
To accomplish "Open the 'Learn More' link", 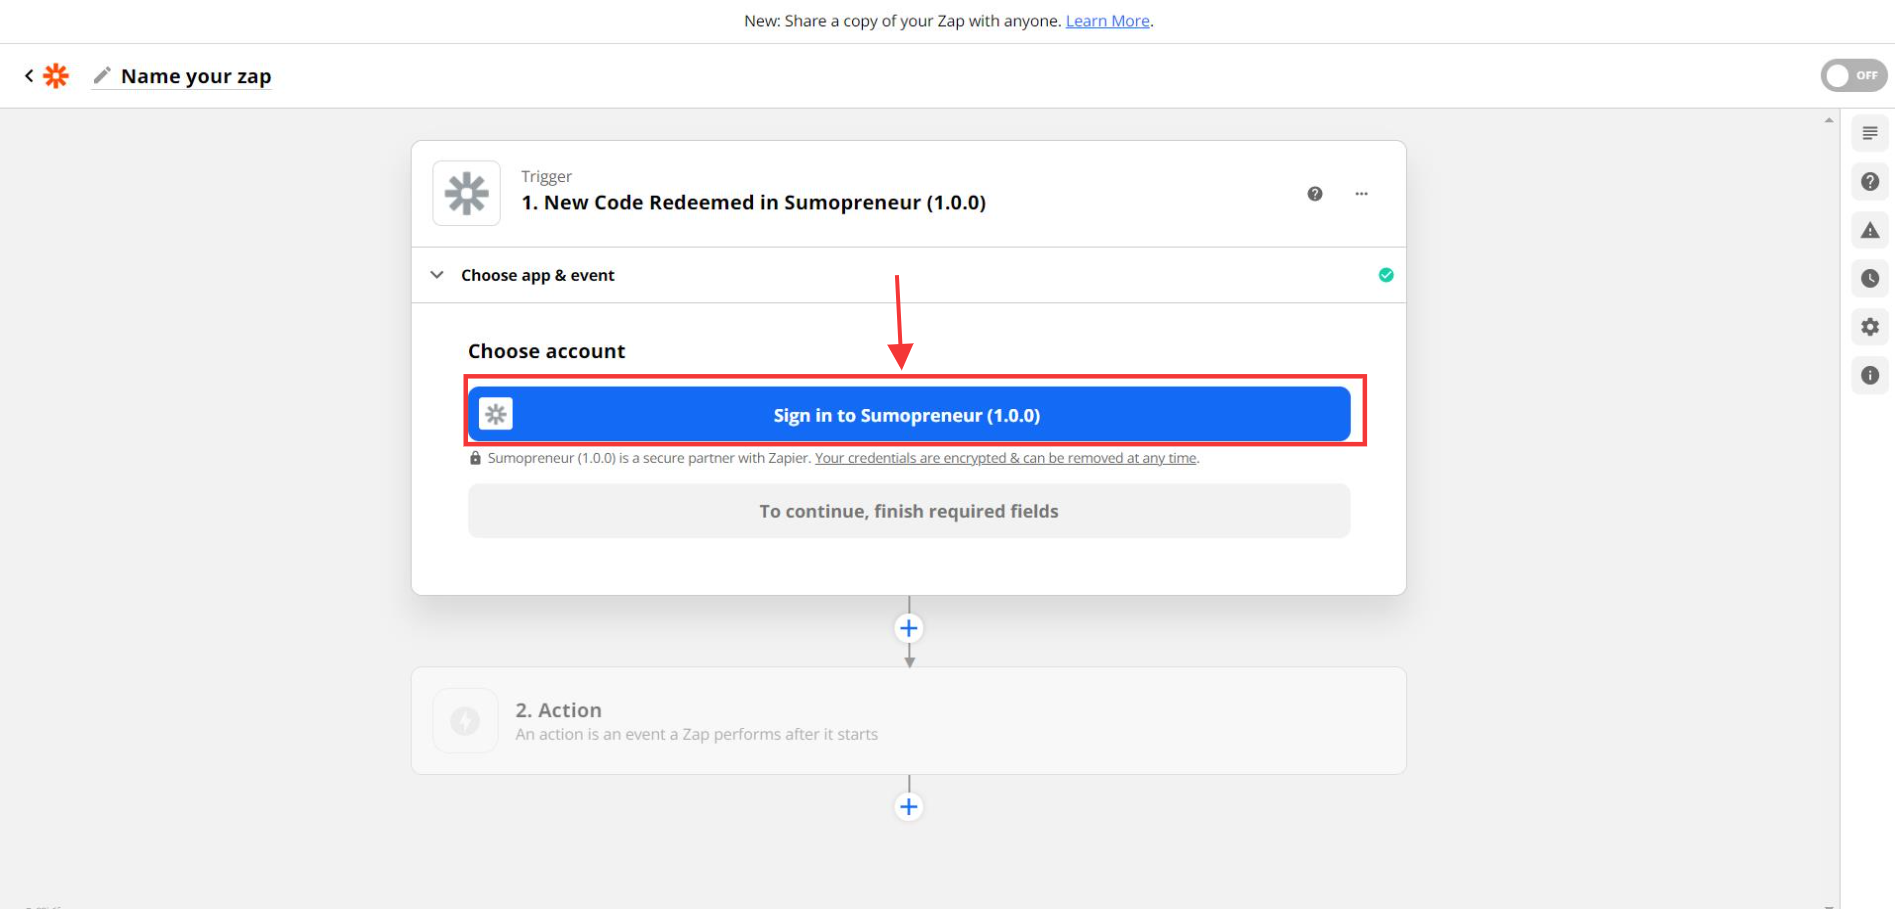I will tap(1107, 21).
